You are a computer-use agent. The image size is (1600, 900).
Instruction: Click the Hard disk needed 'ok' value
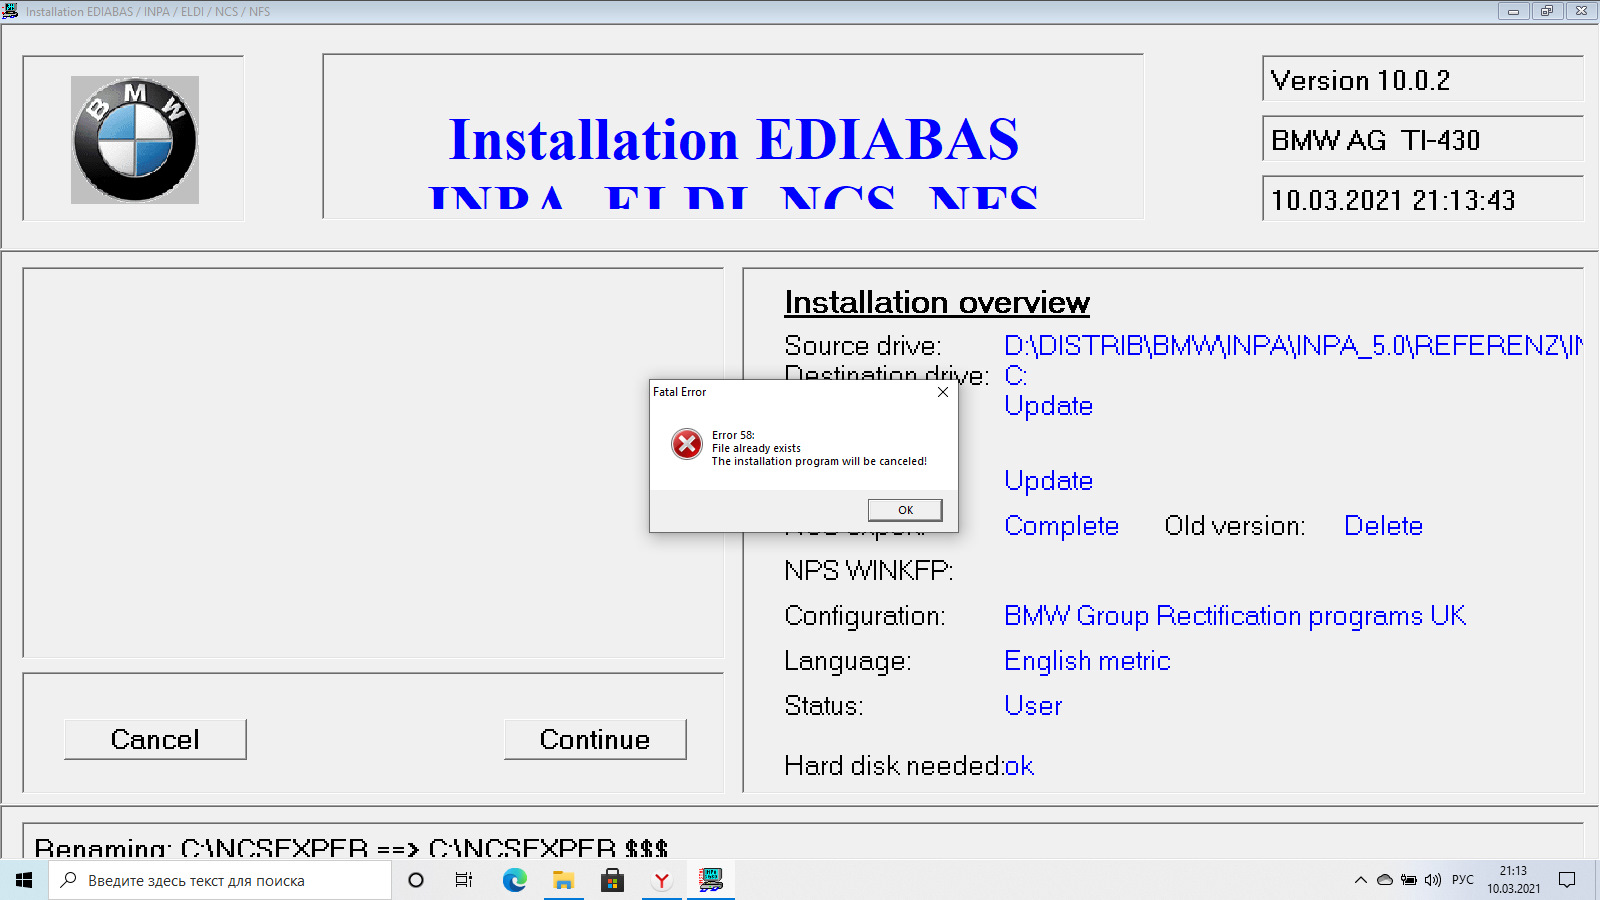click(1019, 766)
